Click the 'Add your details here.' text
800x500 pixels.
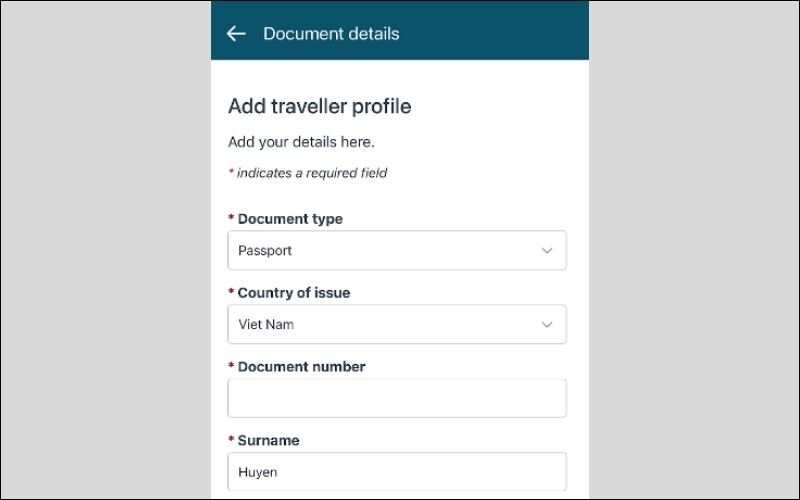301,142
